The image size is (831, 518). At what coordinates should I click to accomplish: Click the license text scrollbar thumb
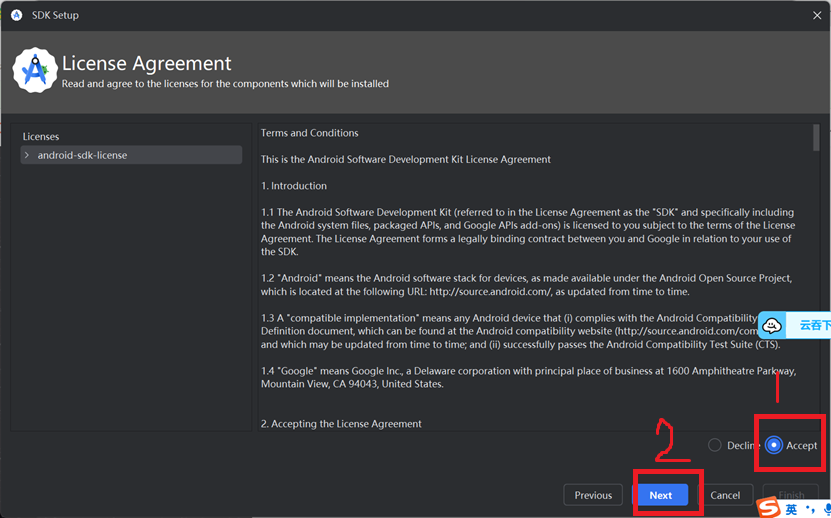coord(816,138)
